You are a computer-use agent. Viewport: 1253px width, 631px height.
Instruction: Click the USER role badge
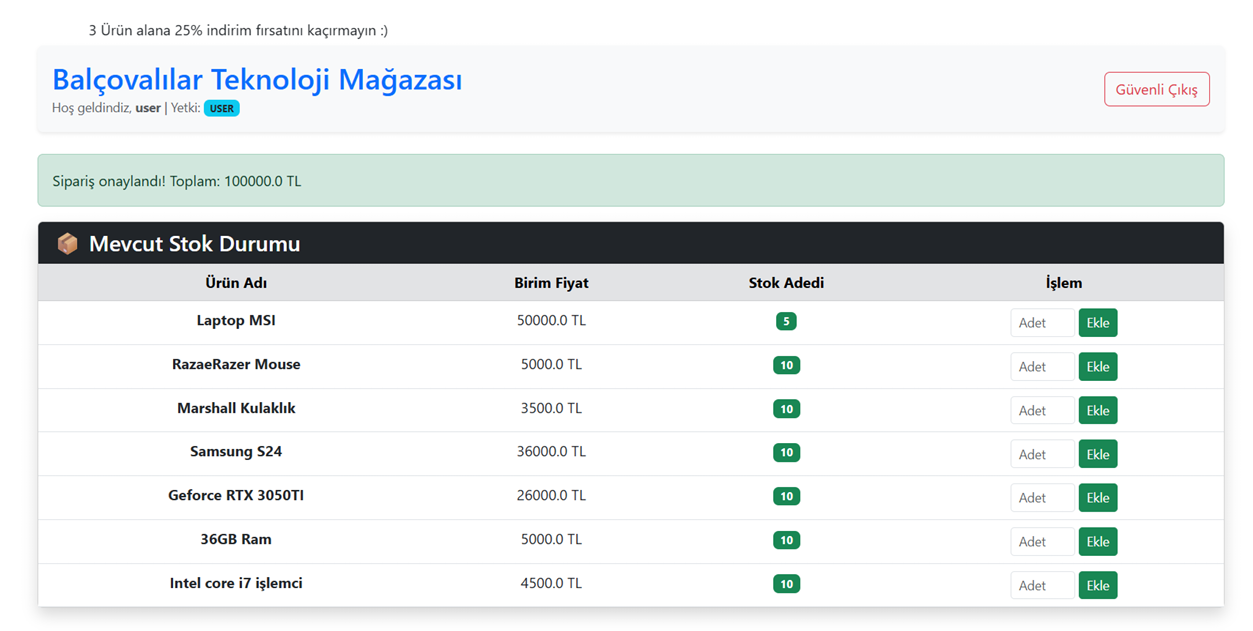click(221, 108)
